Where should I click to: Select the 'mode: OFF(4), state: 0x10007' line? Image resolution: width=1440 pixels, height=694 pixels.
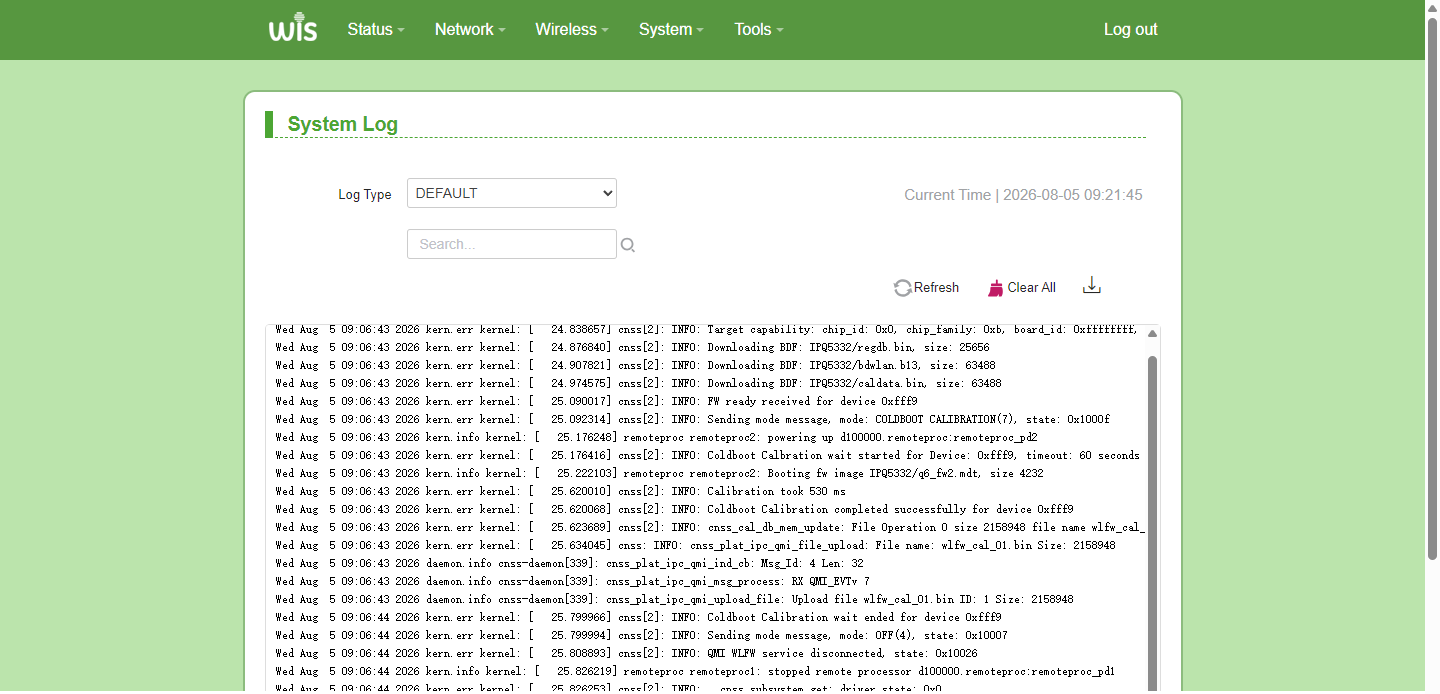(641, 635)
